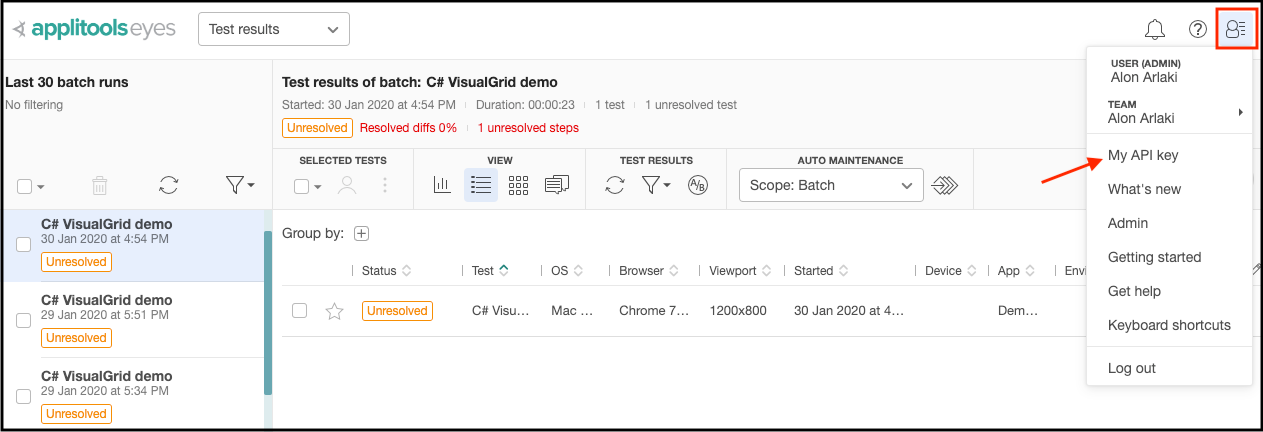Select the 29 Jan 5:51 PM batch checkbox
The image size is (1263, 432).
click(24, 320)
